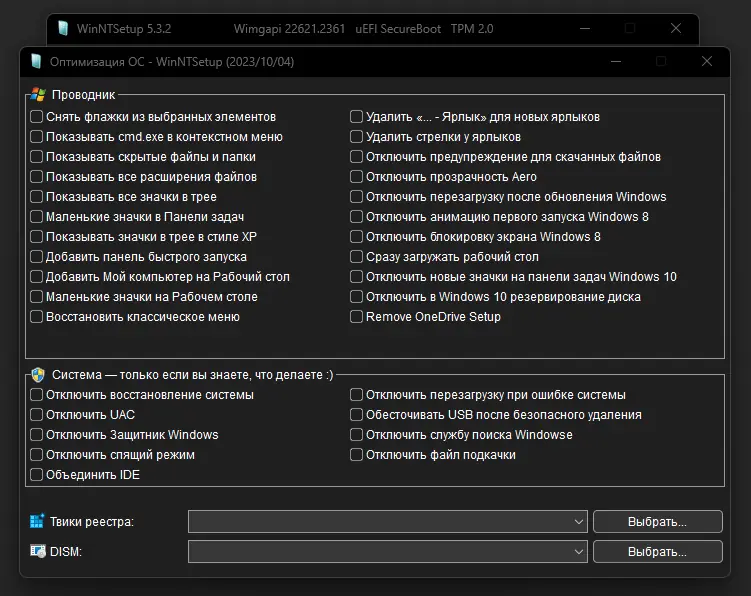Check Remove OneDrive Setup
The height and width of the screenshot is (596, 751).
click(x=356, y=317)
